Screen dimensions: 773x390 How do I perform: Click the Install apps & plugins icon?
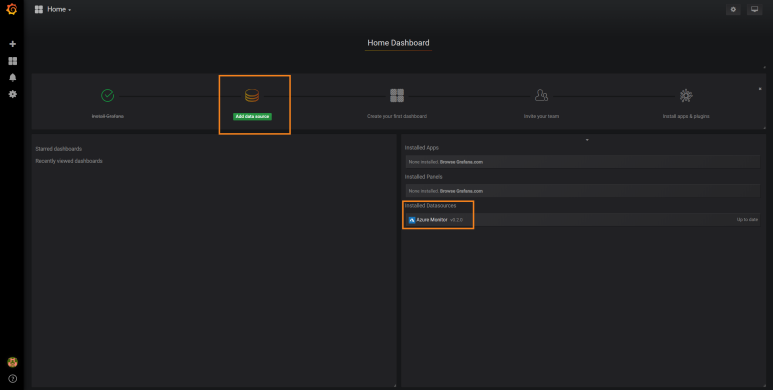[686, 95]
